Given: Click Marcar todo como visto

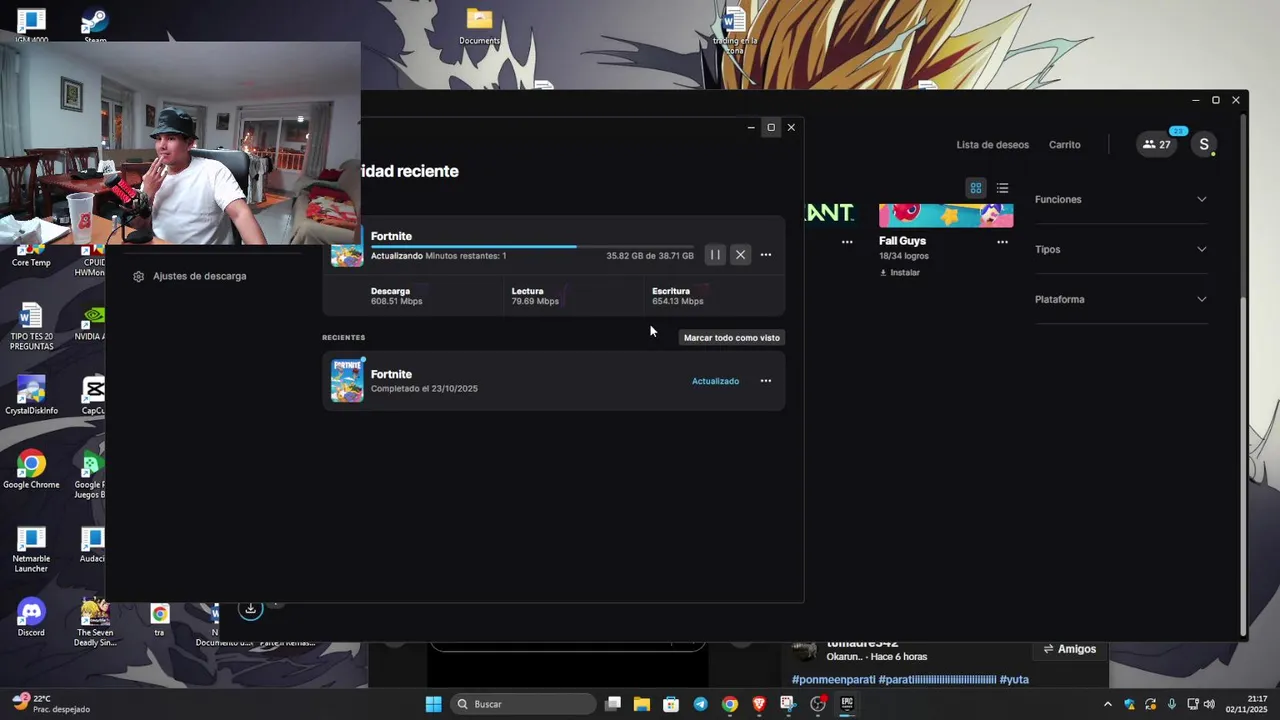Looking at the screenshot, I should pos(732,338).
